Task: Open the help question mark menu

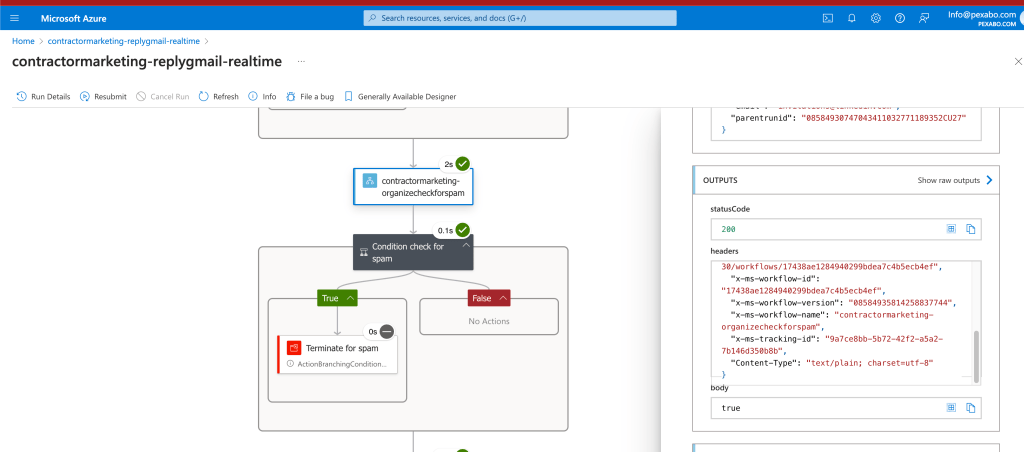Action: (900, 18)
